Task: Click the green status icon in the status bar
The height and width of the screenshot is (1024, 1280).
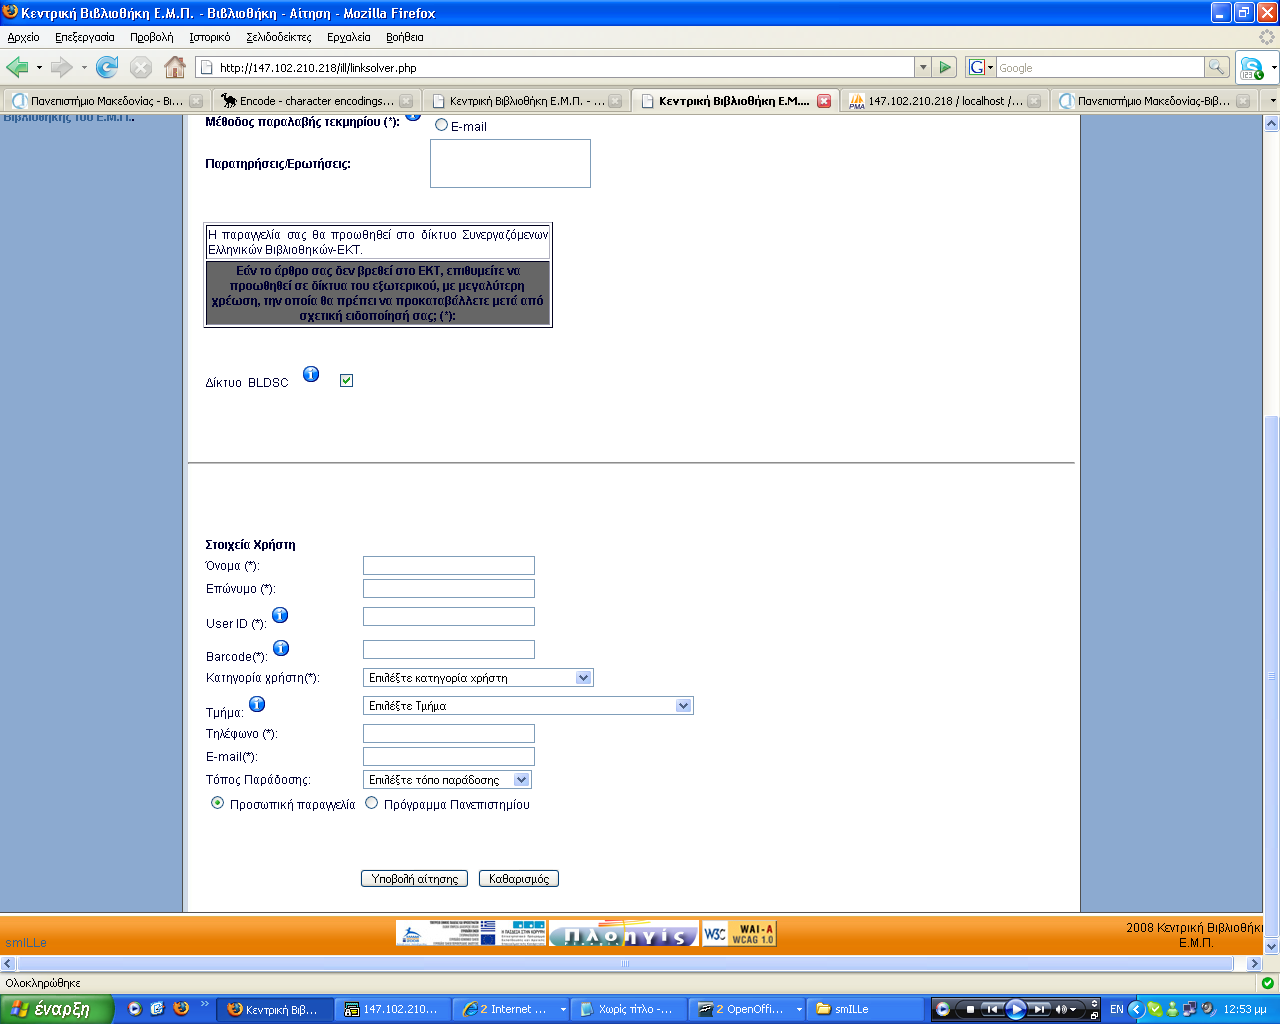Action: click(1268, 983)
